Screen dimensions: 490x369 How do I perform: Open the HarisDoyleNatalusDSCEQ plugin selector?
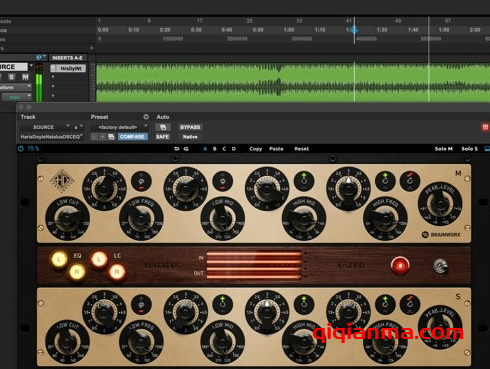tap(52, 137)
